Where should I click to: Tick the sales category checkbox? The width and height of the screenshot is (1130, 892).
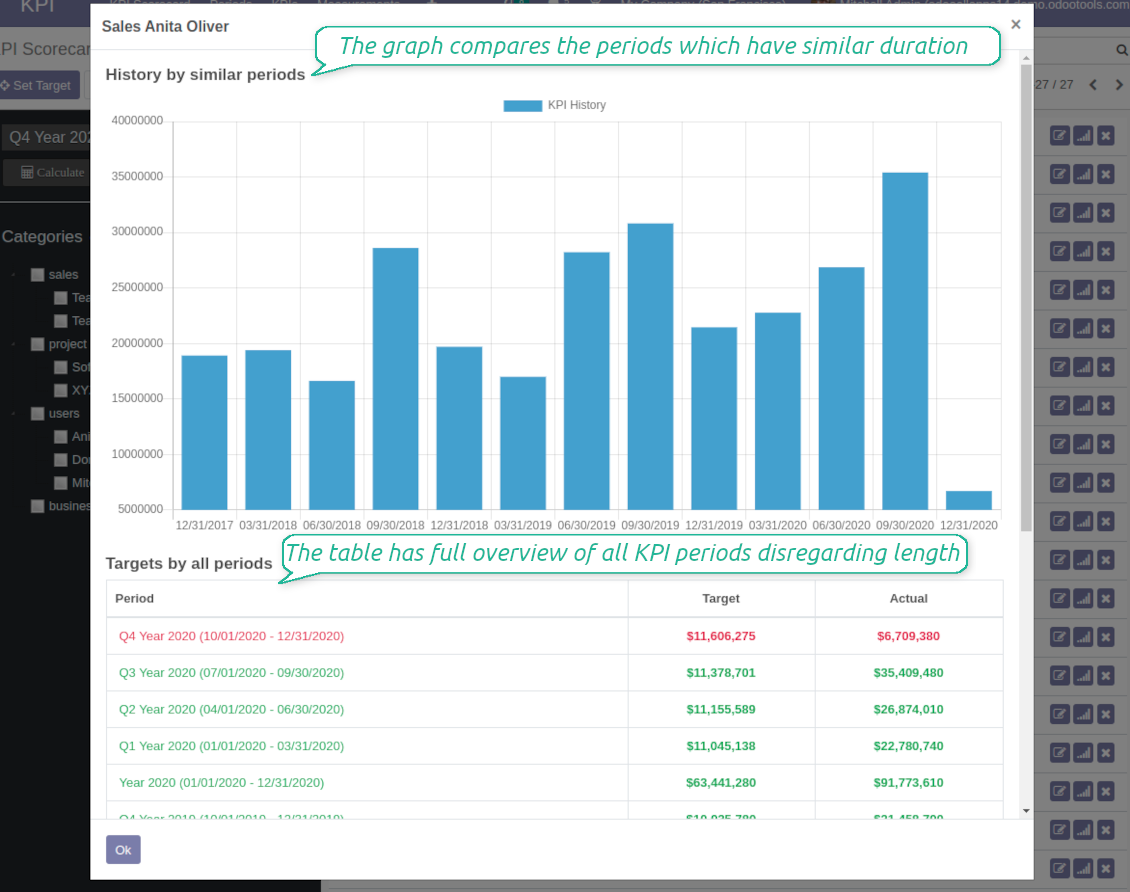(x=37, y=275)
